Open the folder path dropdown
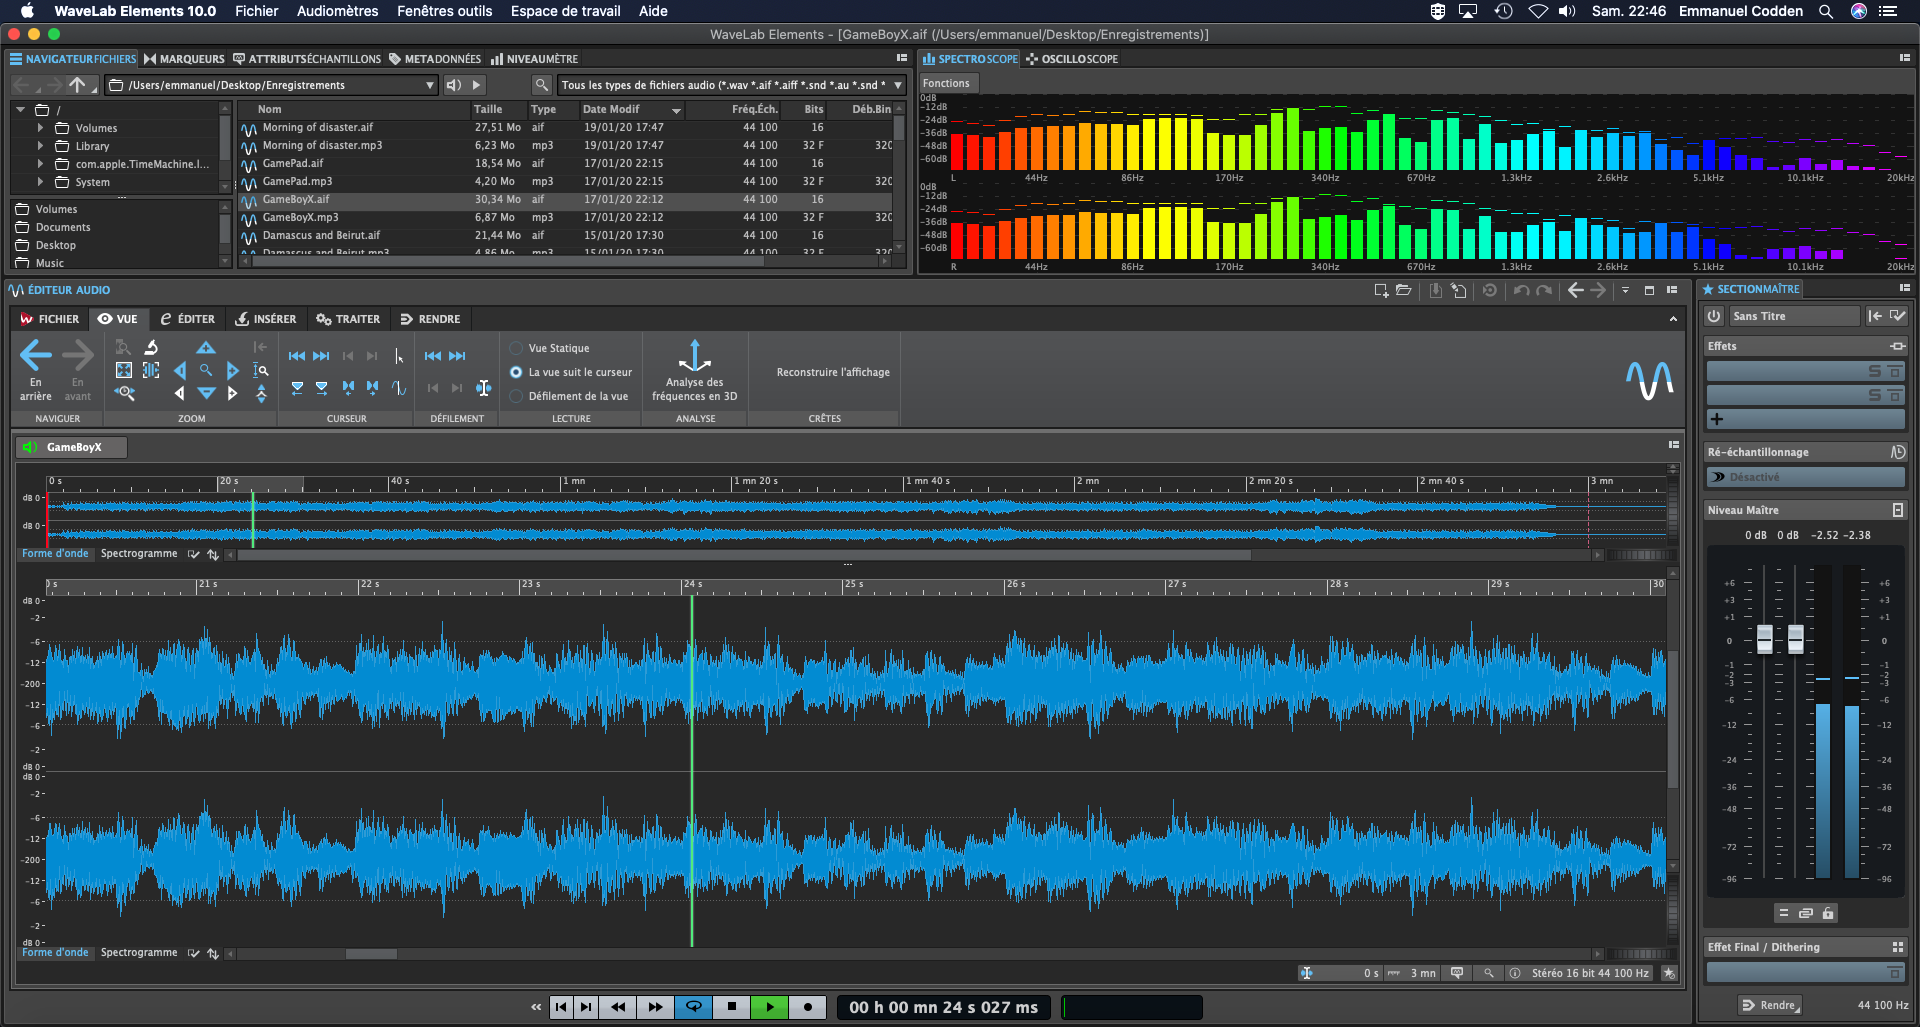Image resolution: width=1920 pixels, height=1027 pixels. (430, 85)
